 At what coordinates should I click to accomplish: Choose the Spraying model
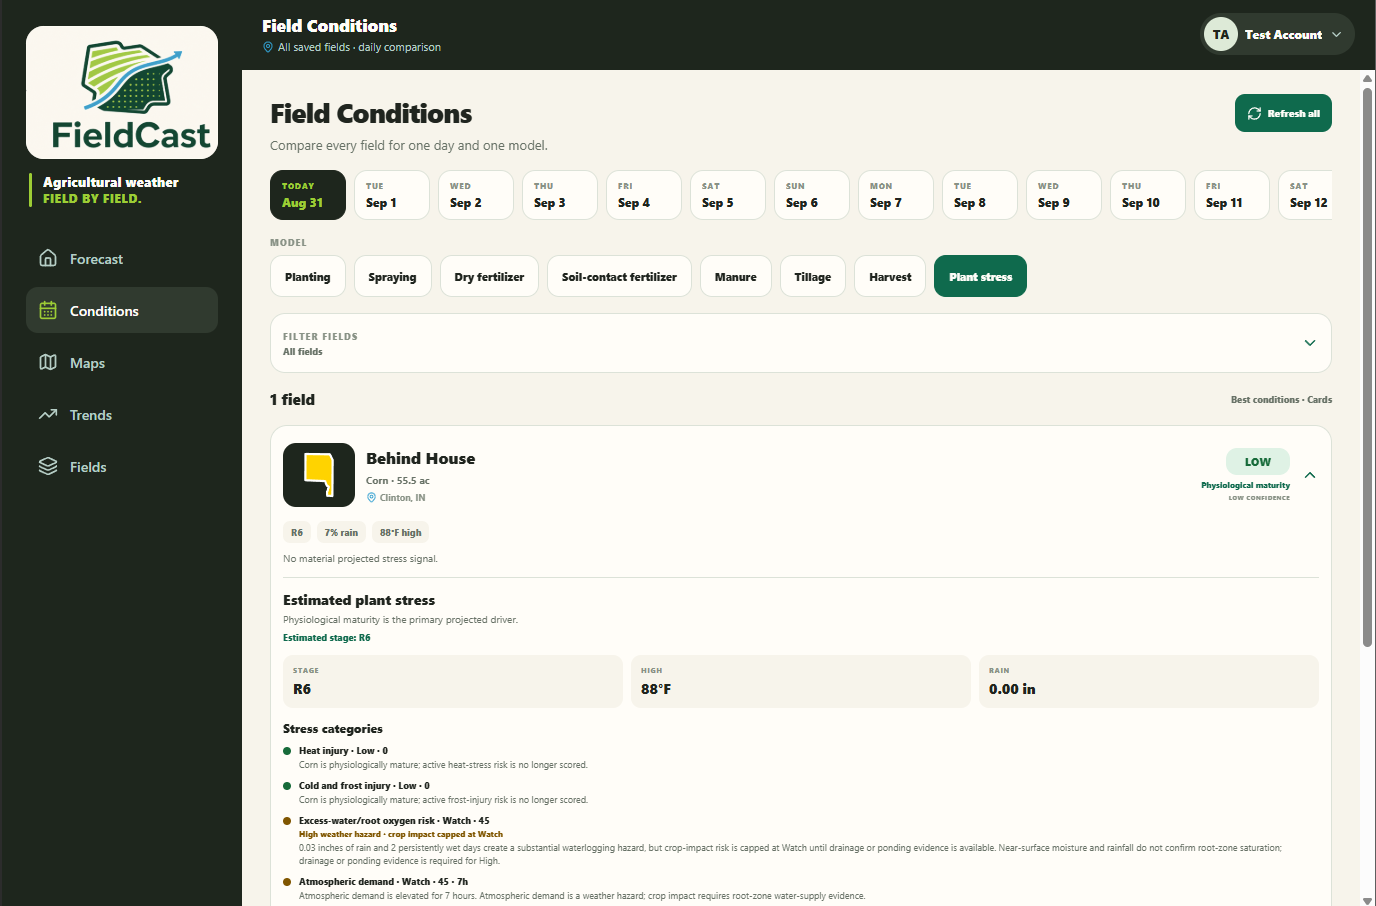coord(393,276)
